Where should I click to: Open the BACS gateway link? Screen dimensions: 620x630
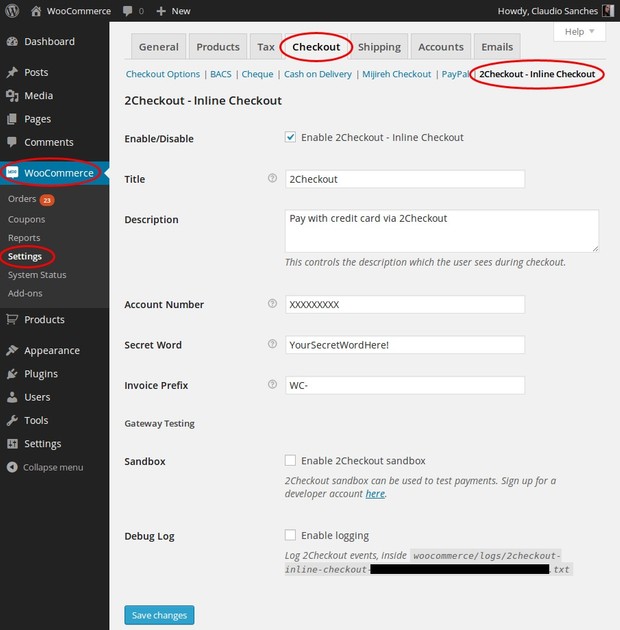(221, 74)
